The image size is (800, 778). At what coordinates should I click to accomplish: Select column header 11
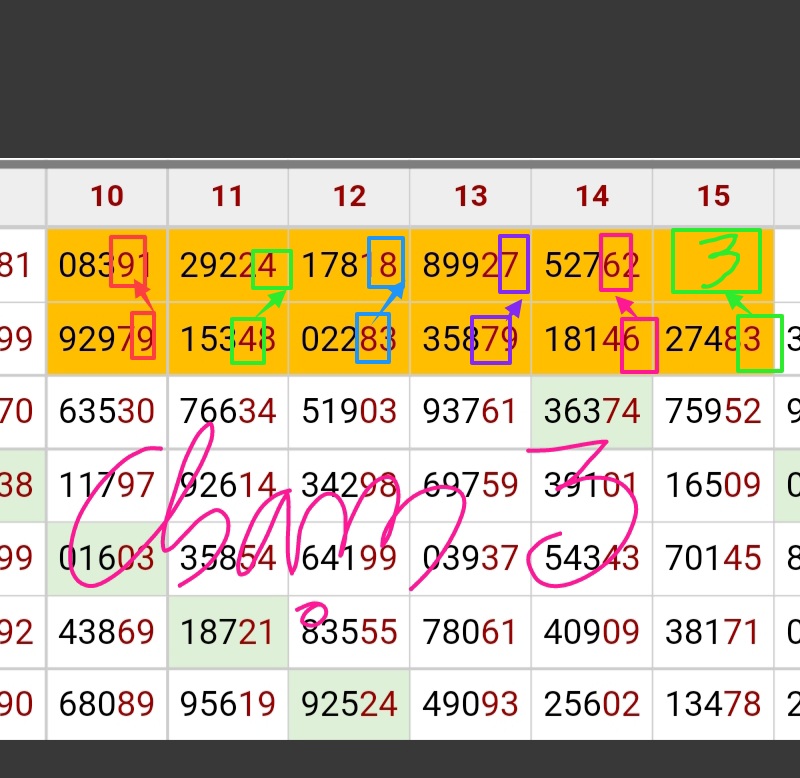tap(228, 196)
